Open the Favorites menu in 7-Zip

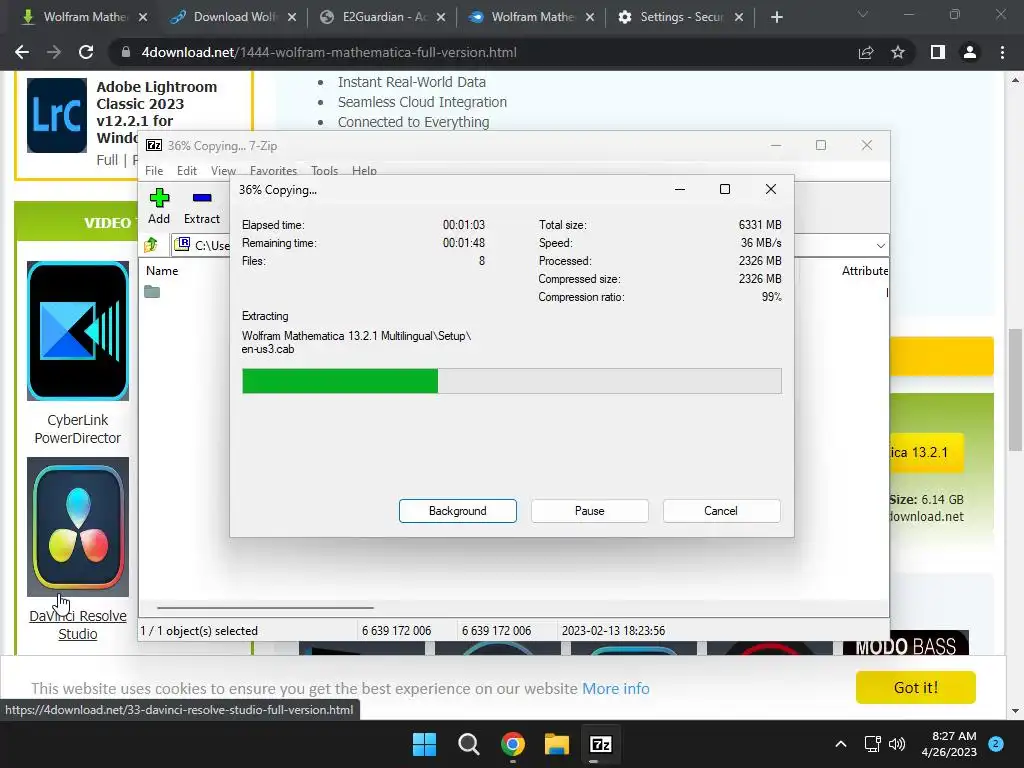pyautogui.click(x=274, y=170)
